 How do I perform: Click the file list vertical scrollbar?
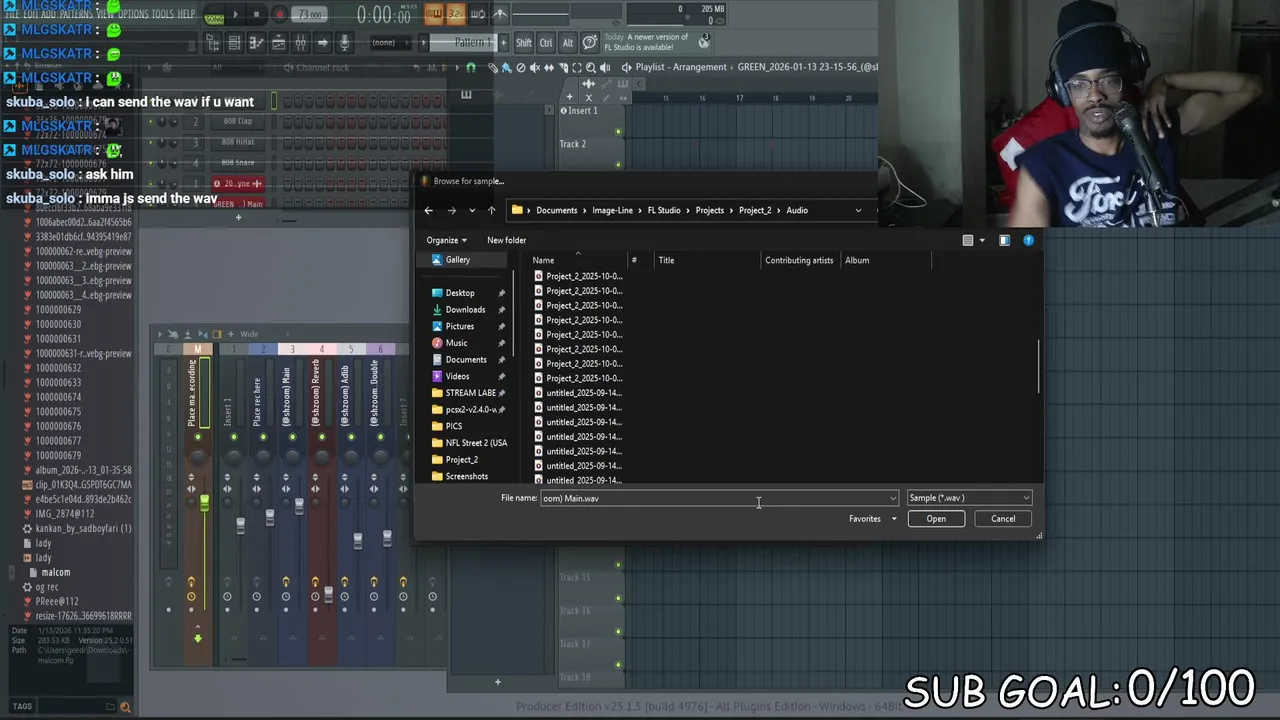[x=1039, y=367]
